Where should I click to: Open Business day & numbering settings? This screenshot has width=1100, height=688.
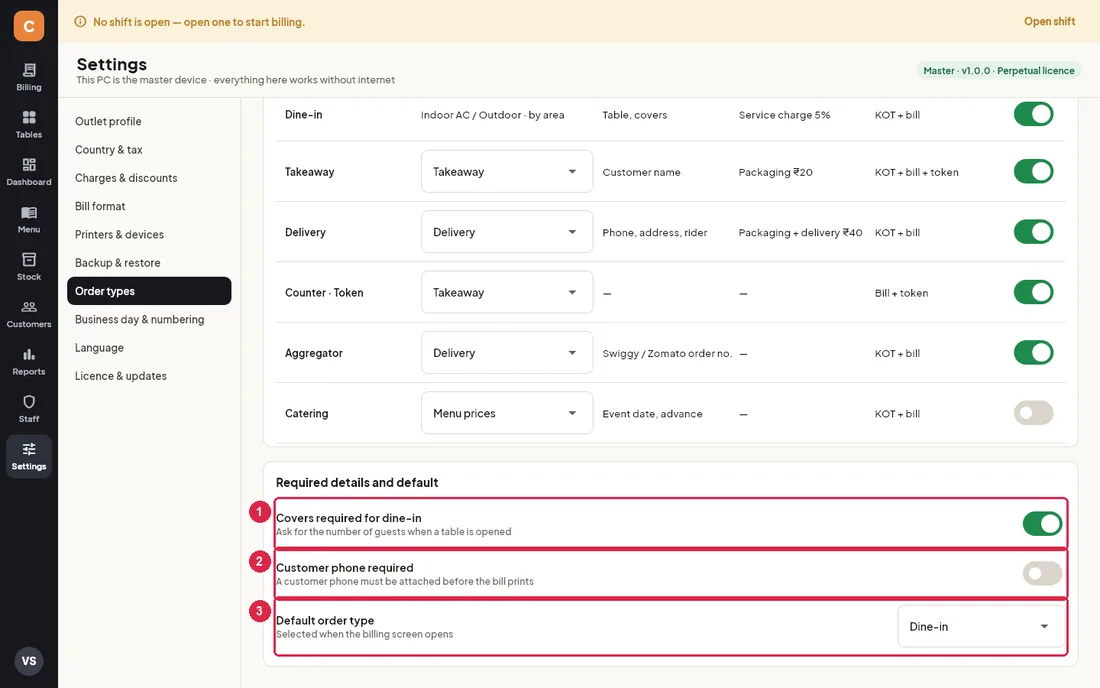tap(149, 319)
